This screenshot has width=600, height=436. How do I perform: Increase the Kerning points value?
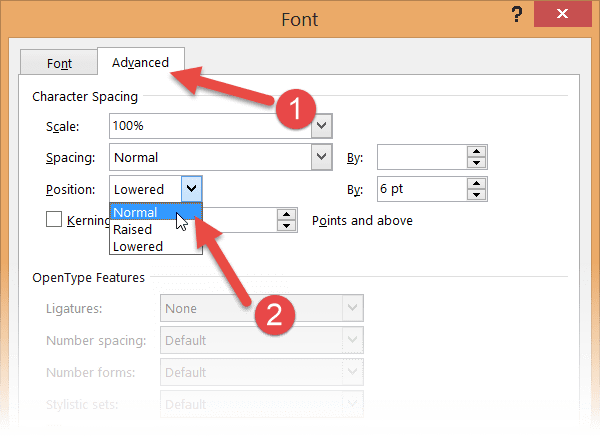point(288,214)
